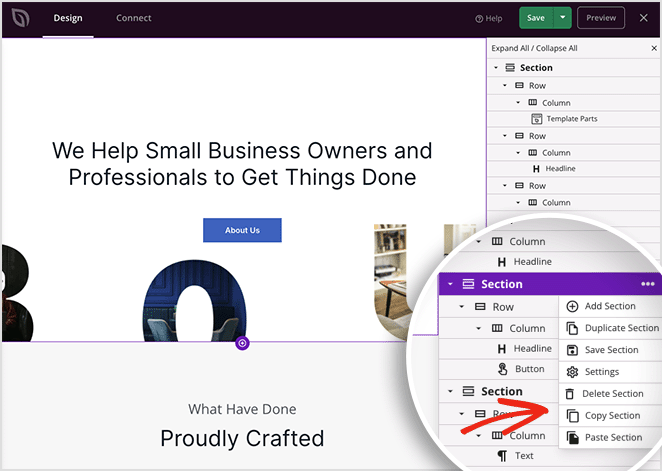Collapse the Row below Template Parts
The height and width of the screenshot is (471, 662).
click(505, 136)
